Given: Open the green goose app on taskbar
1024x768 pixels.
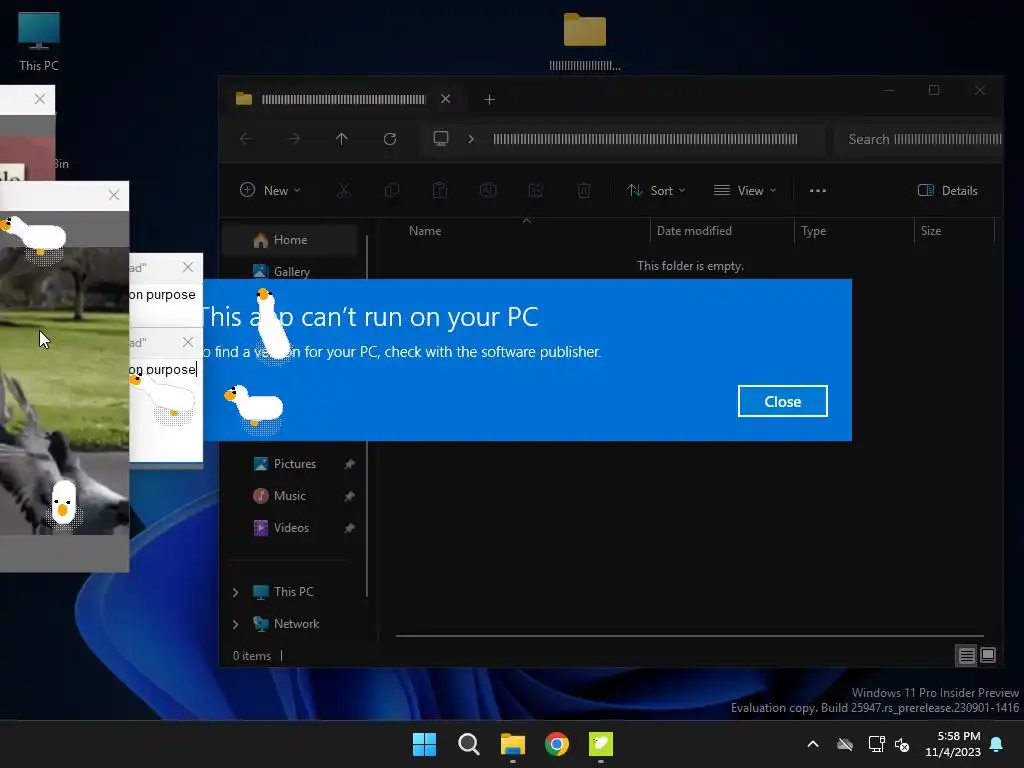Looking at the screenshot, I should click(x=601, y=744).
